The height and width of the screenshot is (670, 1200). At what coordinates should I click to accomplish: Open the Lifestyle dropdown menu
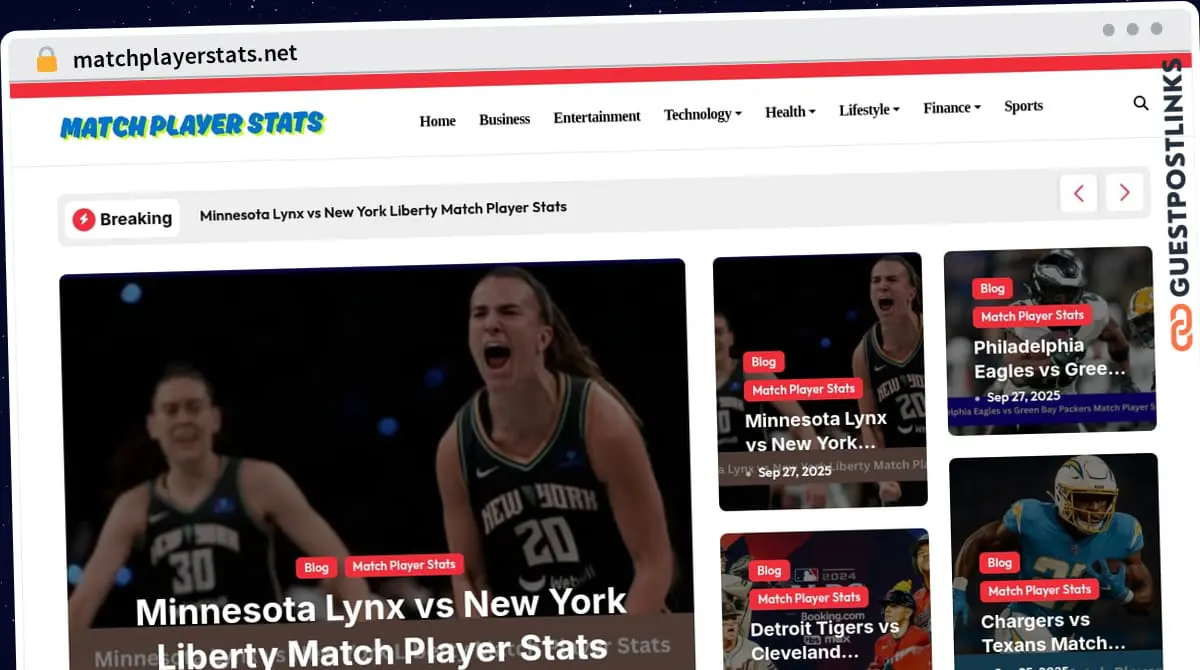[869, 109]
